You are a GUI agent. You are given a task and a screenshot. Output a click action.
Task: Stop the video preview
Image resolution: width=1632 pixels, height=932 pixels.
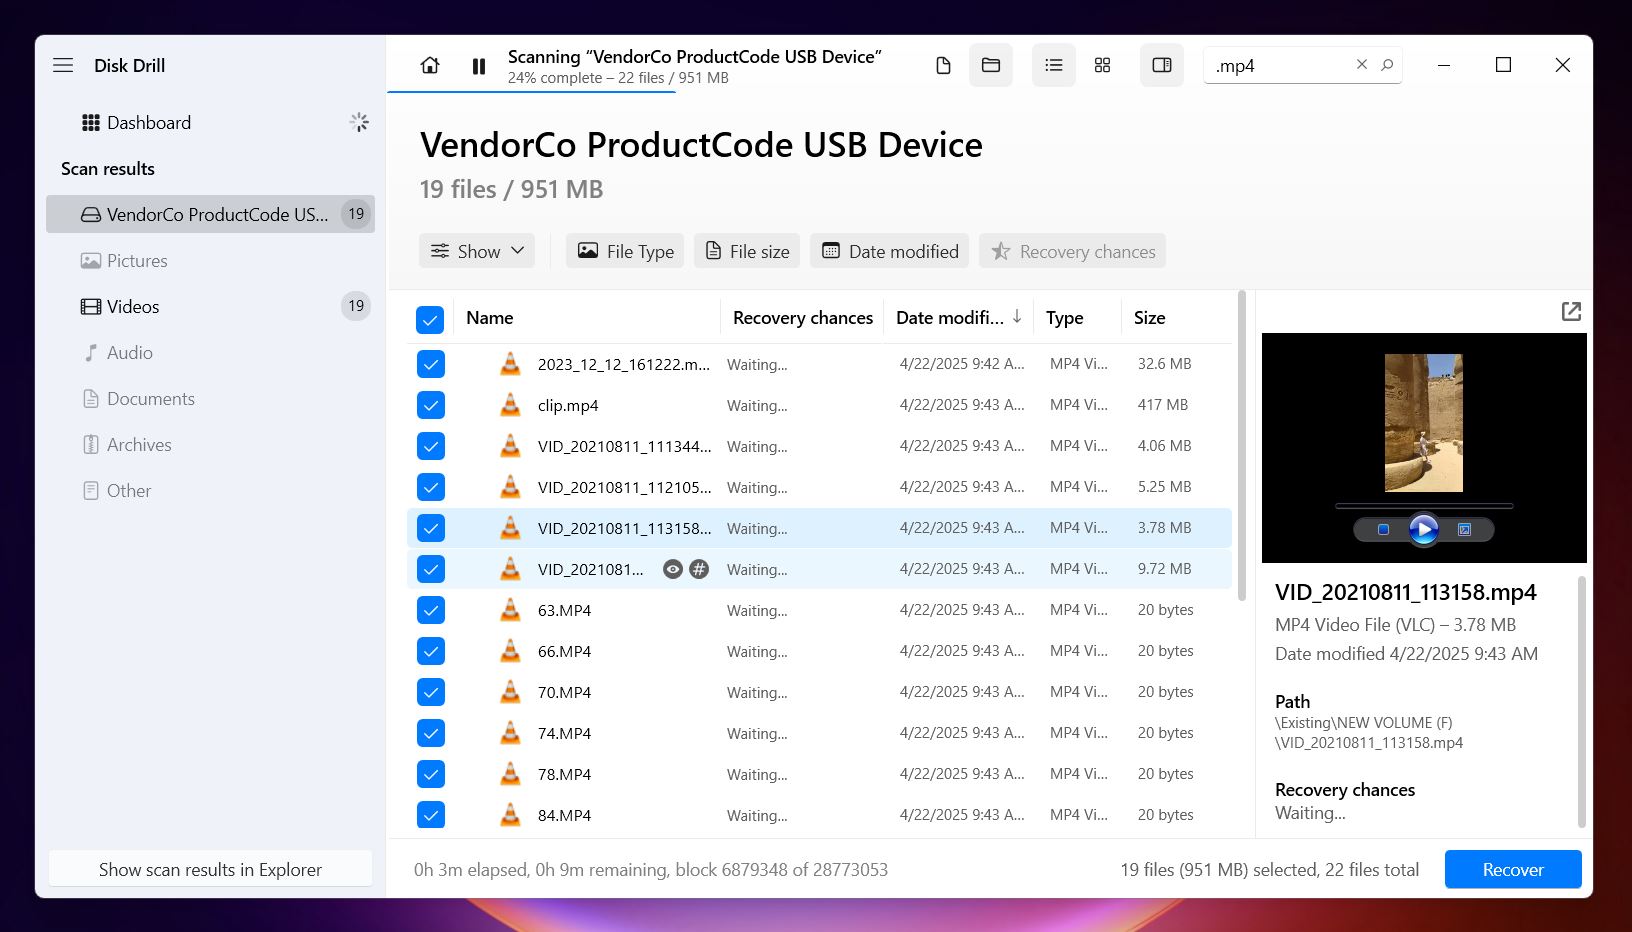pos(1383,529)
